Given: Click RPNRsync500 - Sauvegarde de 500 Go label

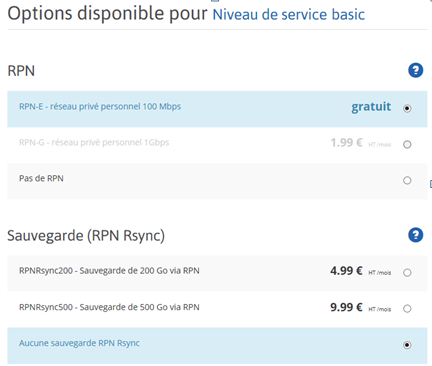Looking at the screenshot, I should click(109, 307).
